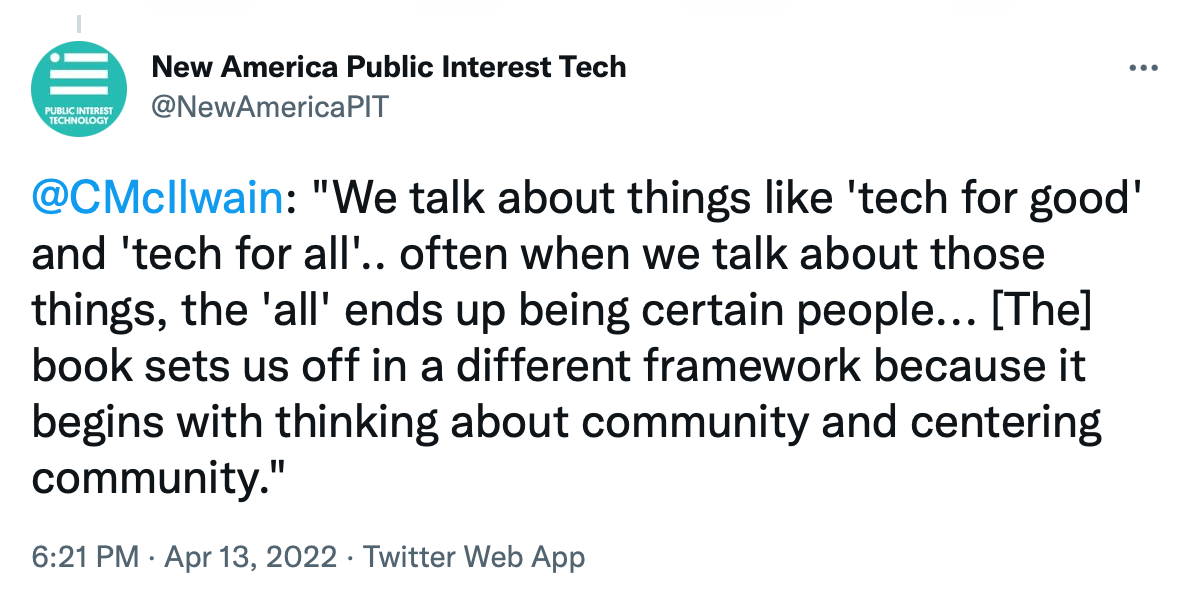1190x602 pixels.
Task: Open the @NewAmericaPIT handle link
Action: pyautogui.click(x=269, y=106)
